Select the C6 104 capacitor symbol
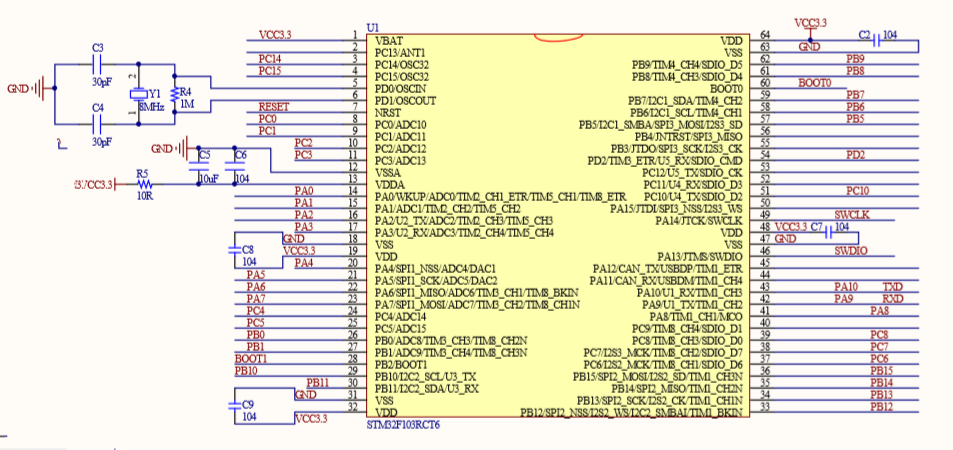This screenshot has height=450, width=953. point(234,166)
